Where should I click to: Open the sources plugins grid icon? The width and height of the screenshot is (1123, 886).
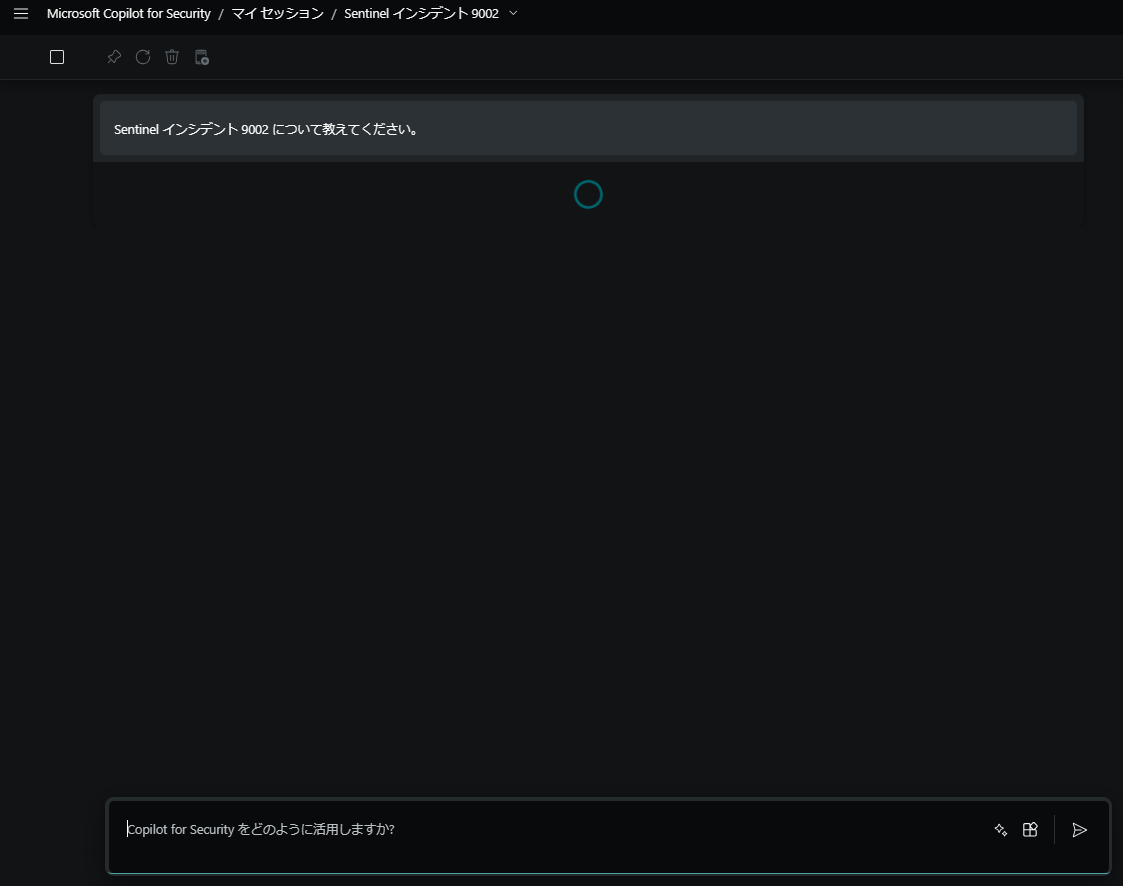1030,829
